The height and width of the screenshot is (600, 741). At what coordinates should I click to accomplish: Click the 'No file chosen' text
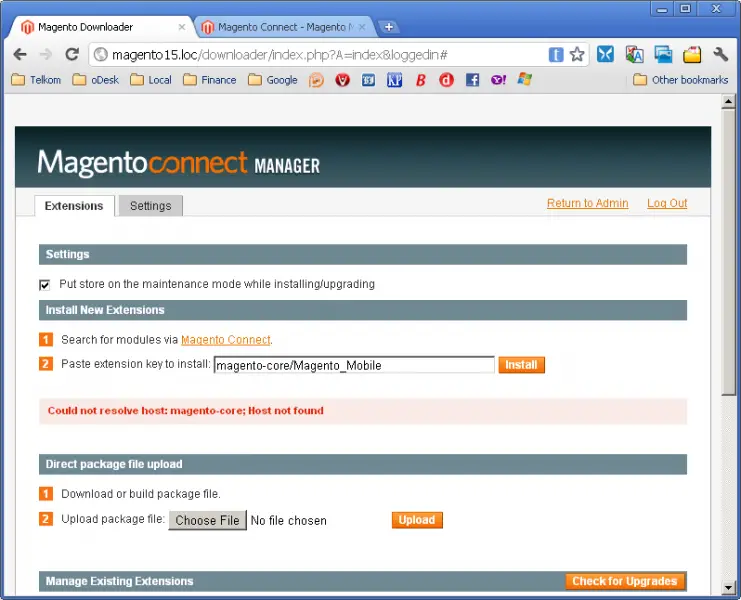[x=288, y=521]
